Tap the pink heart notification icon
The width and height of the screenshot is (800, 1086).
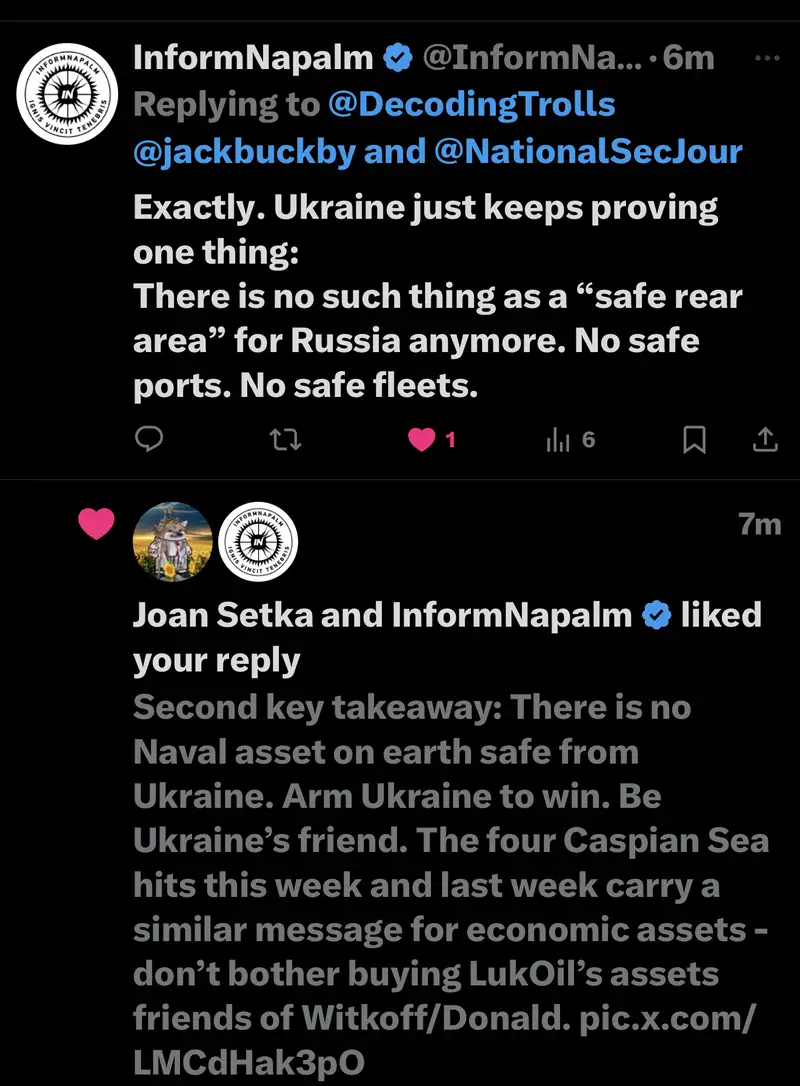[96, 524]
